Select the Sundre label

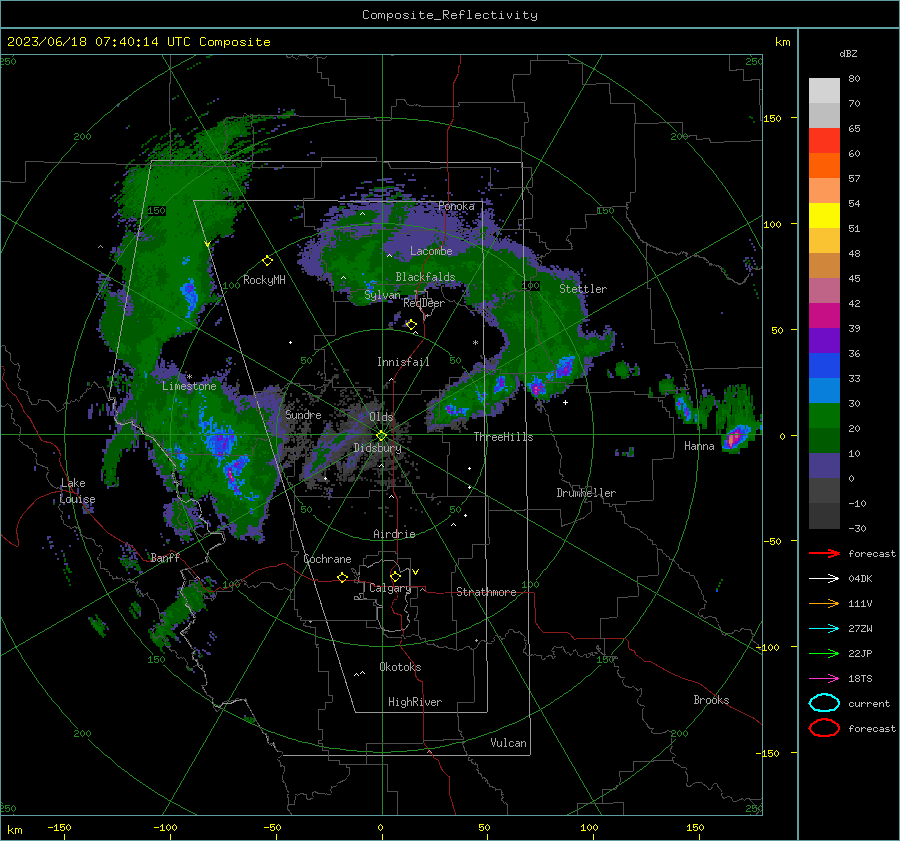click(x=303, y=414)
